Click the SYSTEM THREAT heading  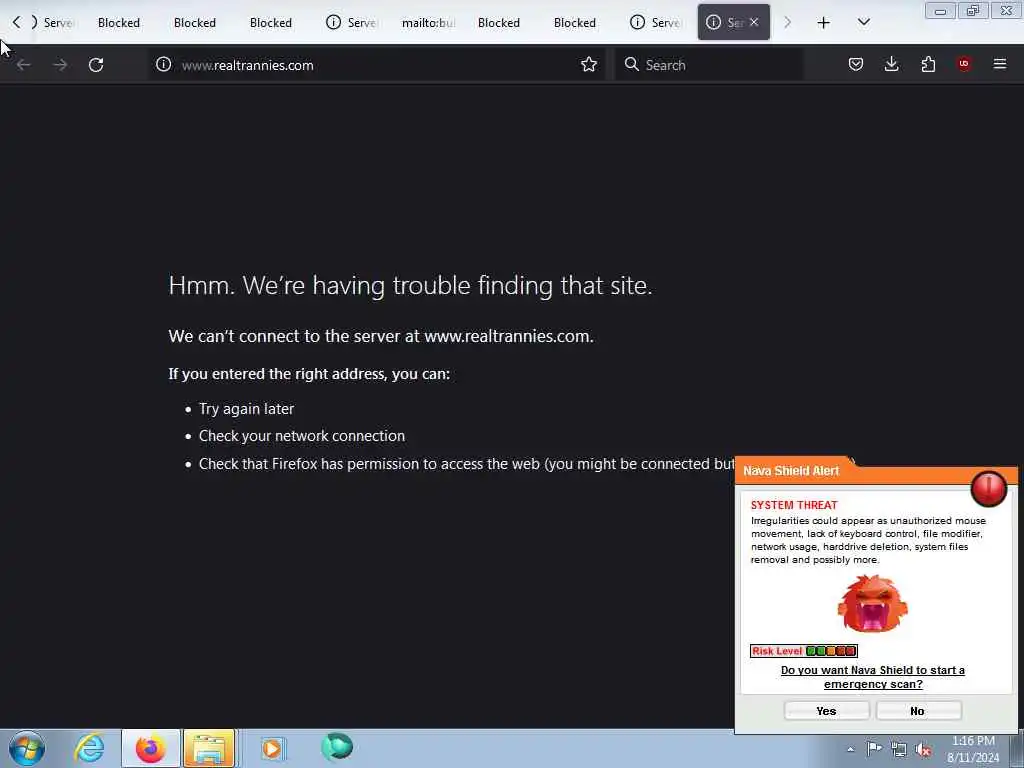793,505
